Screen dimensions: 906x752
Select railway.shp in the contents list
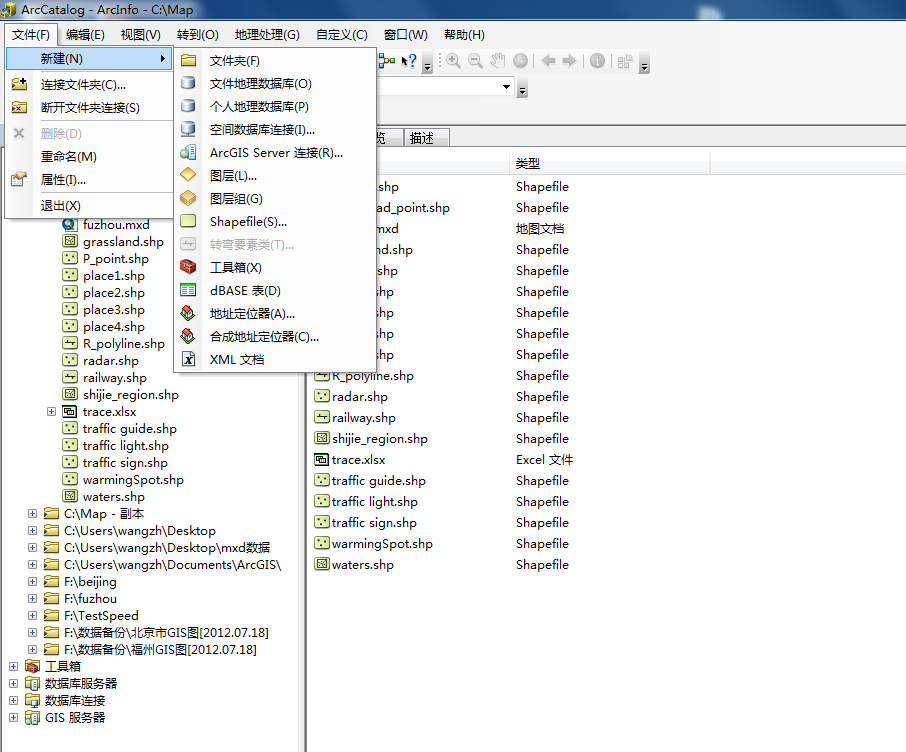363,417
